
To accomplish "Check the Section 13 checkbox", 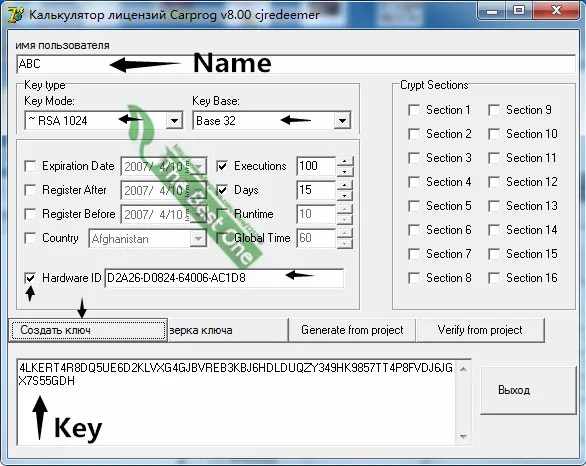I will pos(494,206).
